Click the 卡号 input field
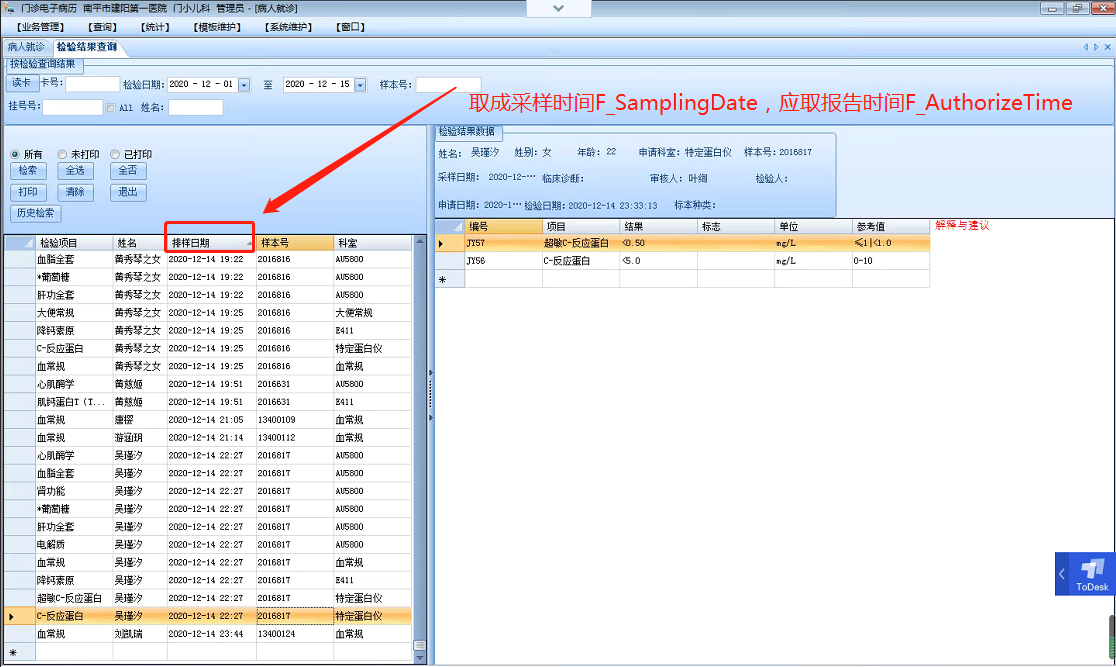 93,84
